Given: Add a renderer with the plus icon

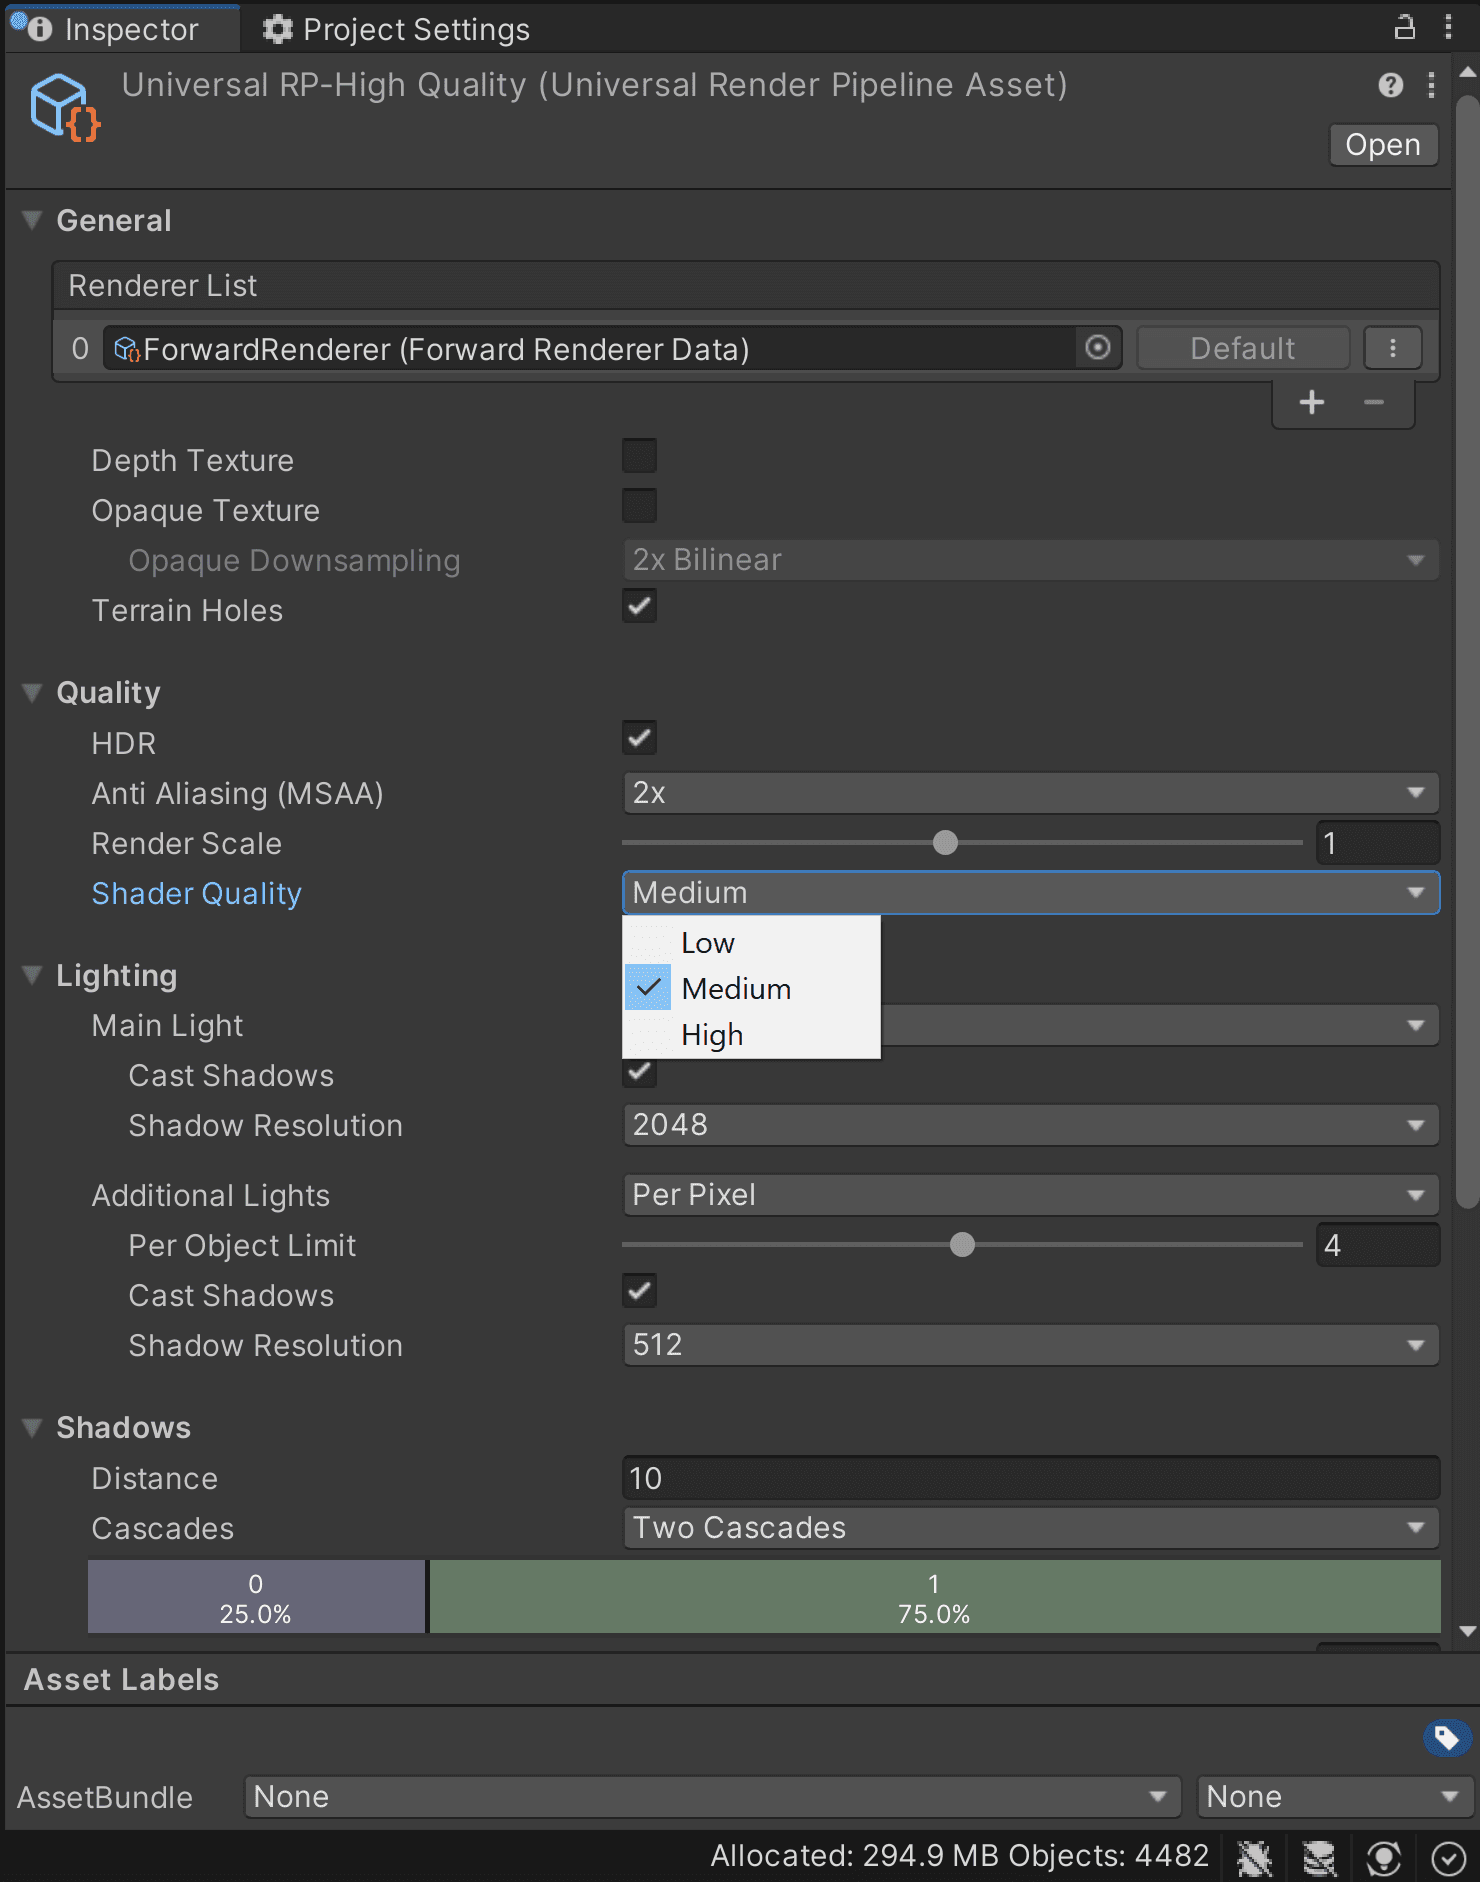Looking at the screenshot, I should [1311, 402].
